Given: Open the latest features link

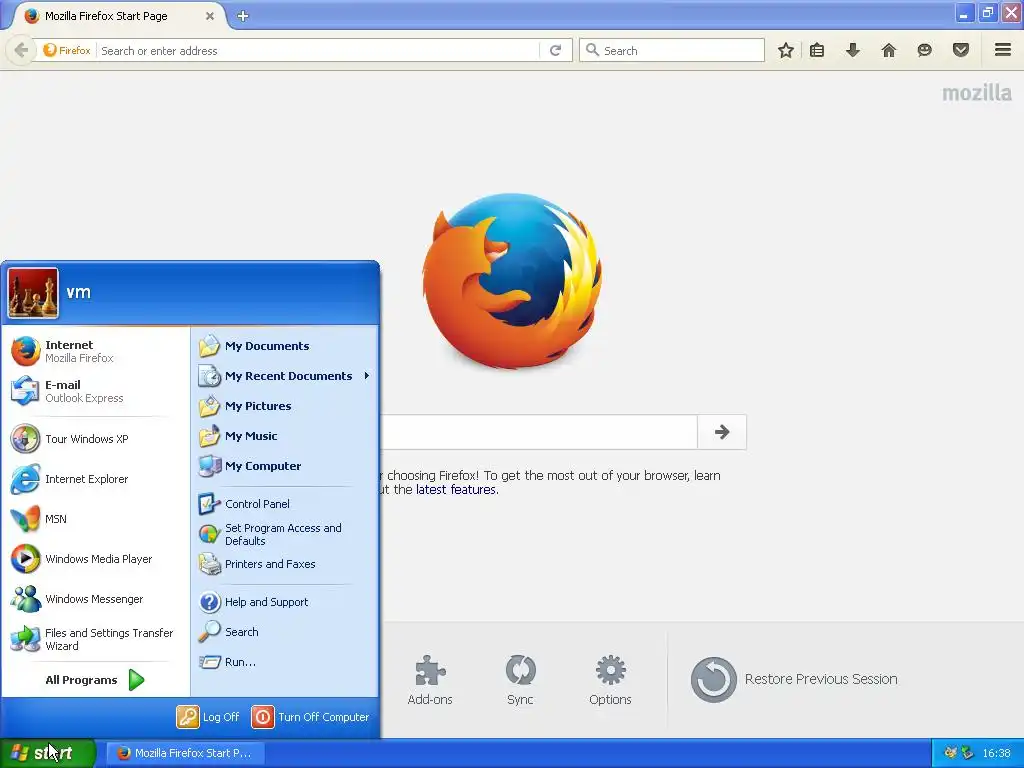Looking at the screenshot, I should [456, 490].
